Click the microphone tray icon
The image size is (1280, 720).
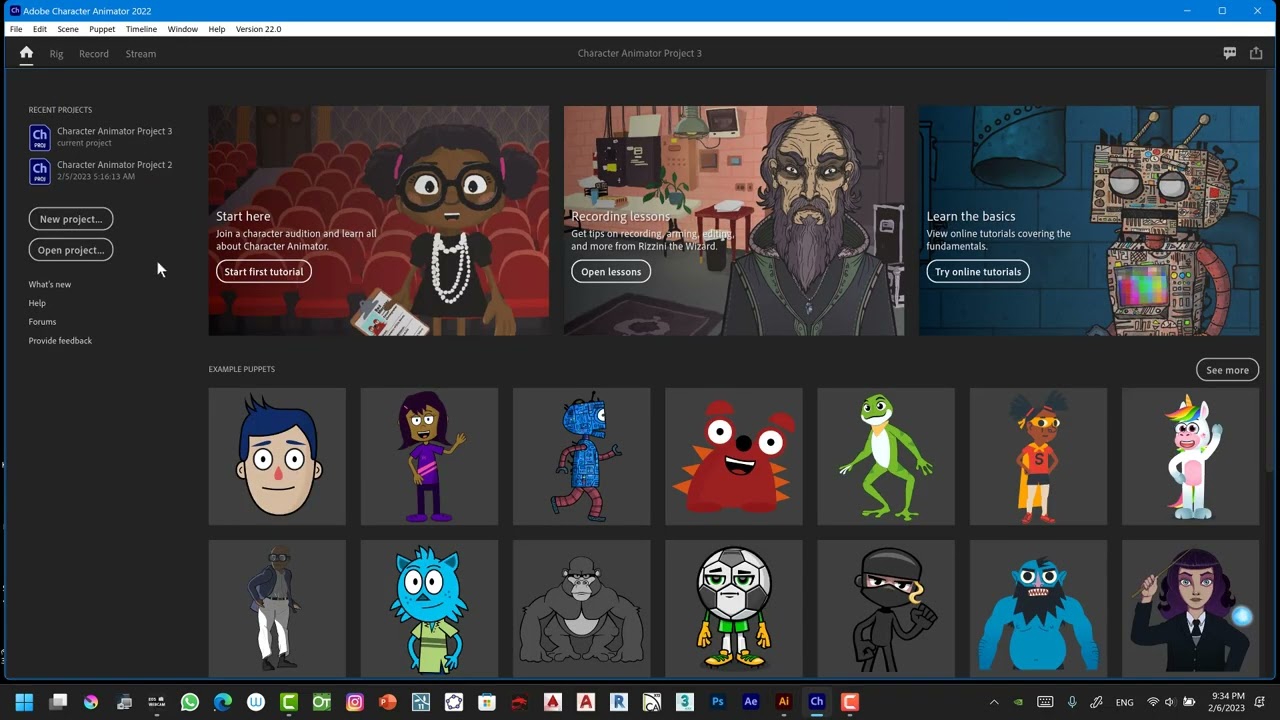coord(1072,702)
